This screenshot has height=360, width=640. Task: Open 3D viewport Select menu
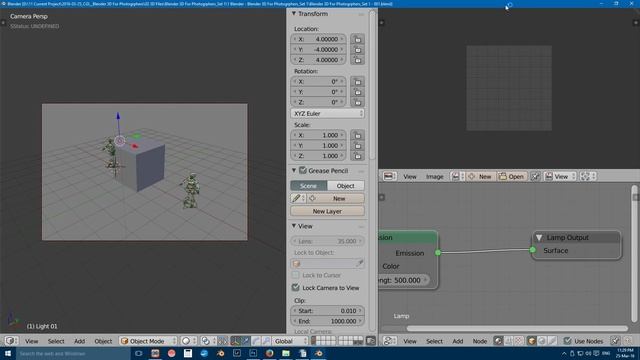tap(56, 341)
